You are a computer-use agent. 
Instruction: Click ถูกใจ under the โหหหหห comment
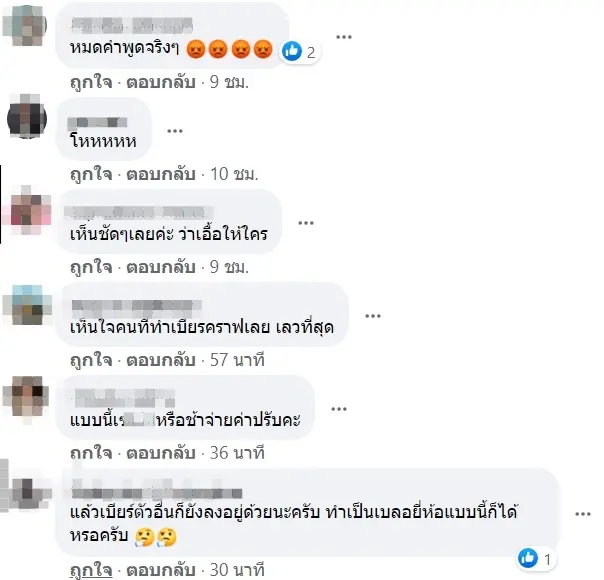tap(91, 174)
